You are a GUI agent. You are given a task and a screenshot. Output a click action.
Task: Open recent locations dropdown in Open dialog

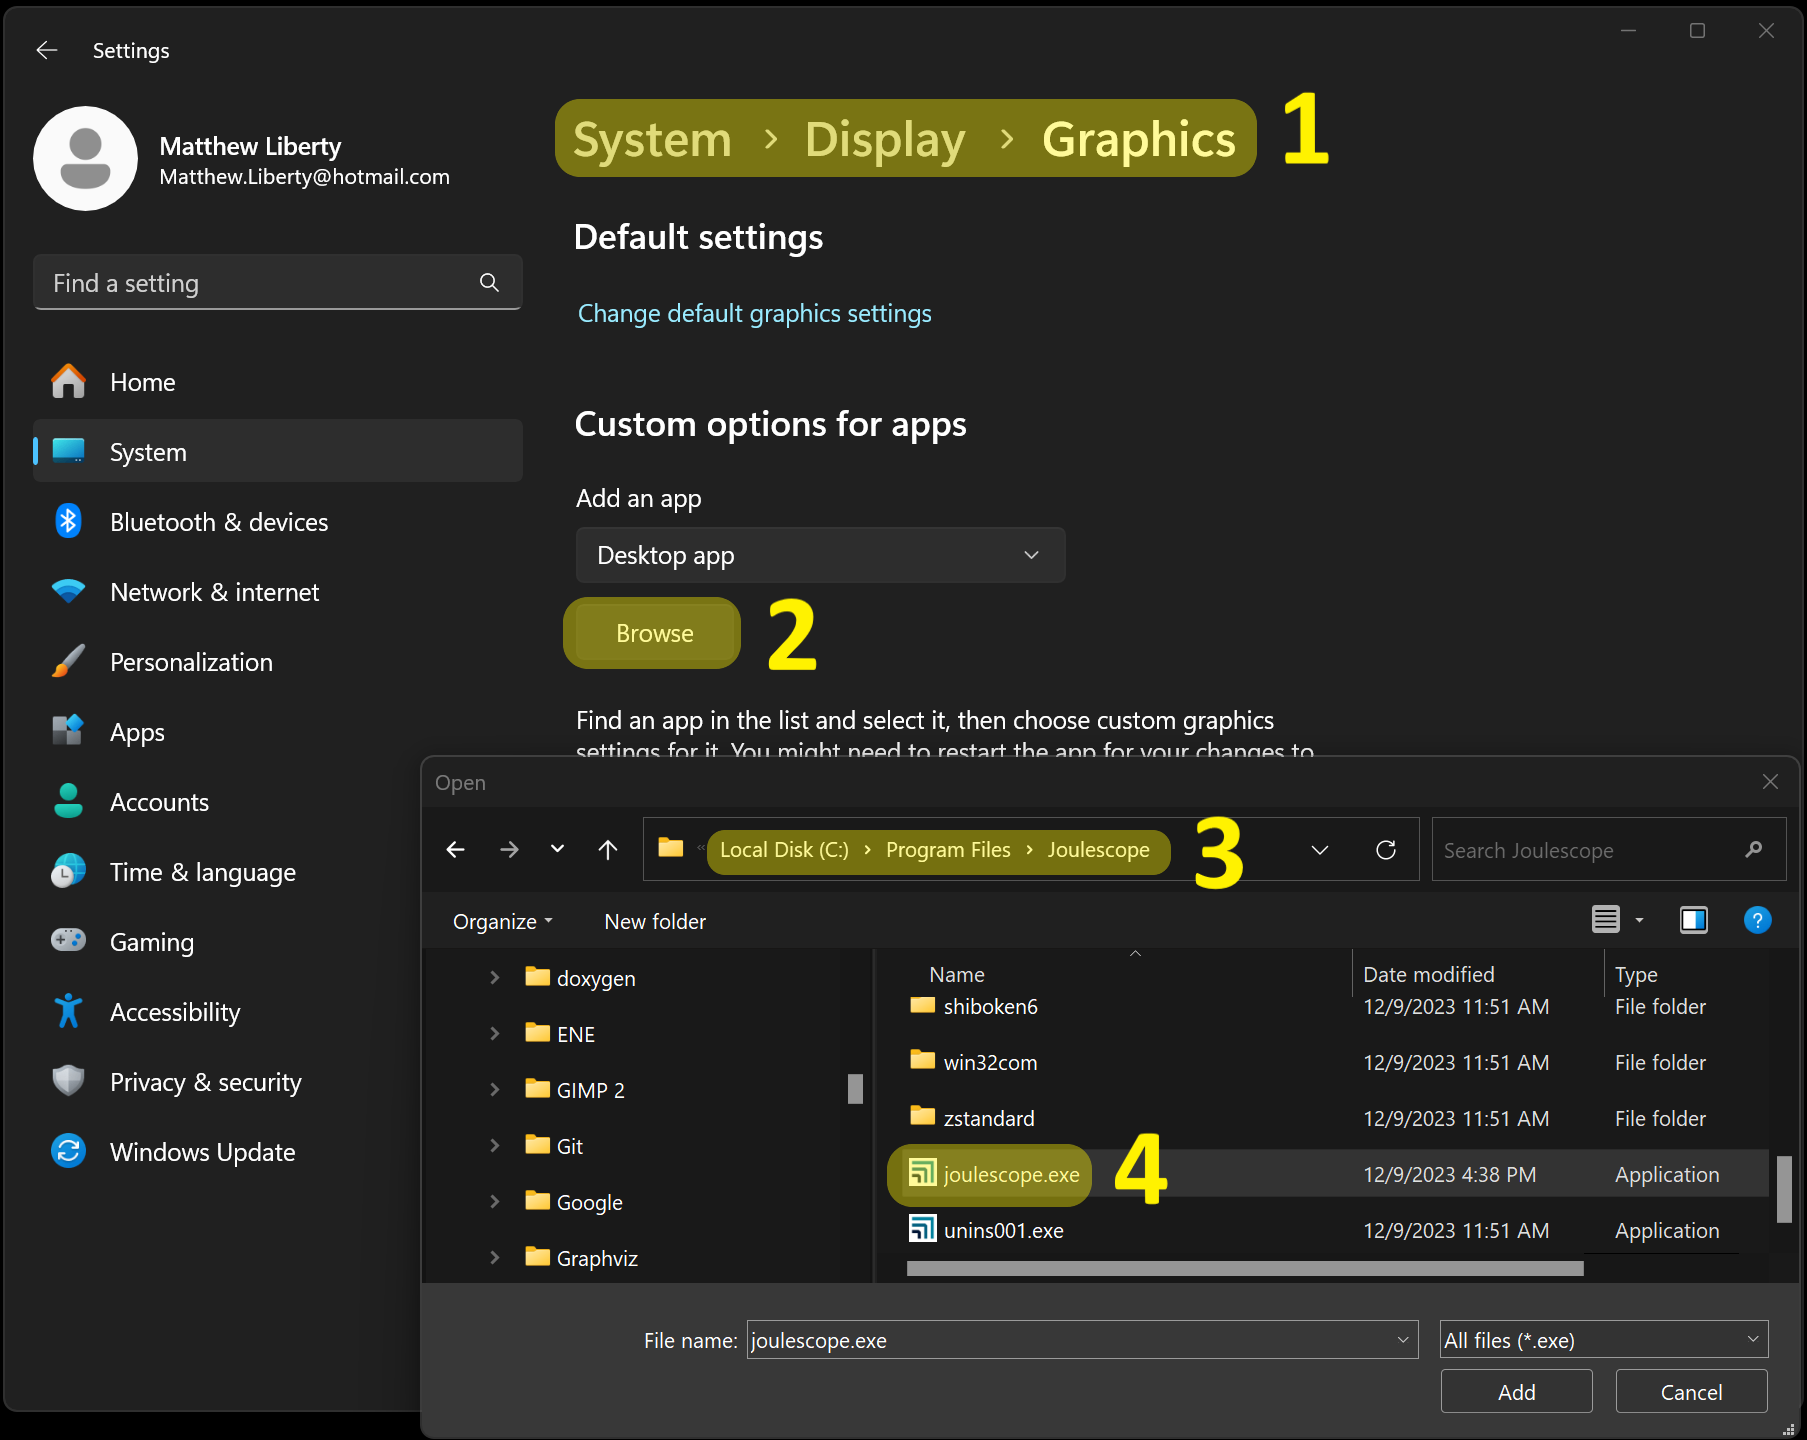557,849
